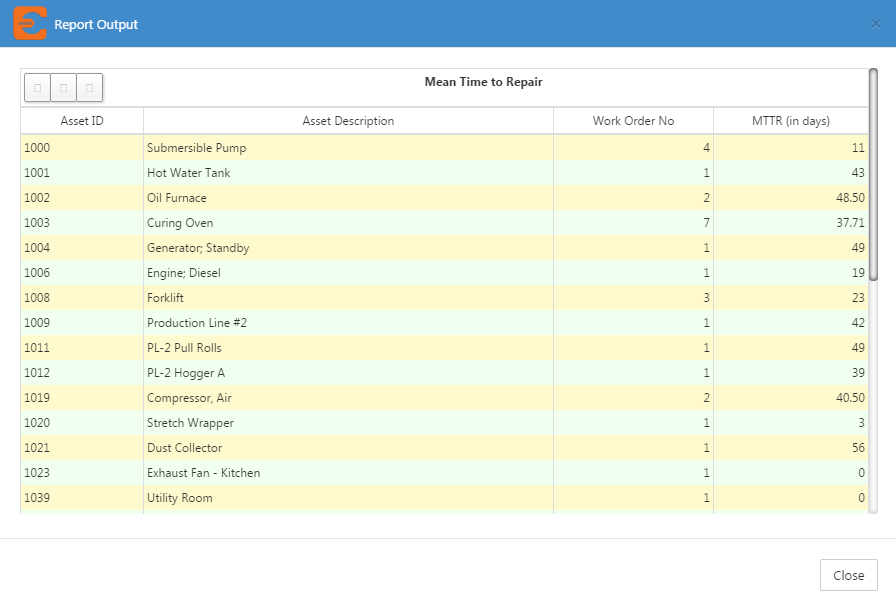Image resolution: width=896 pixels, height=609 pixels.
Task: Click asset ID 1020
Action: tap(37, 423)
